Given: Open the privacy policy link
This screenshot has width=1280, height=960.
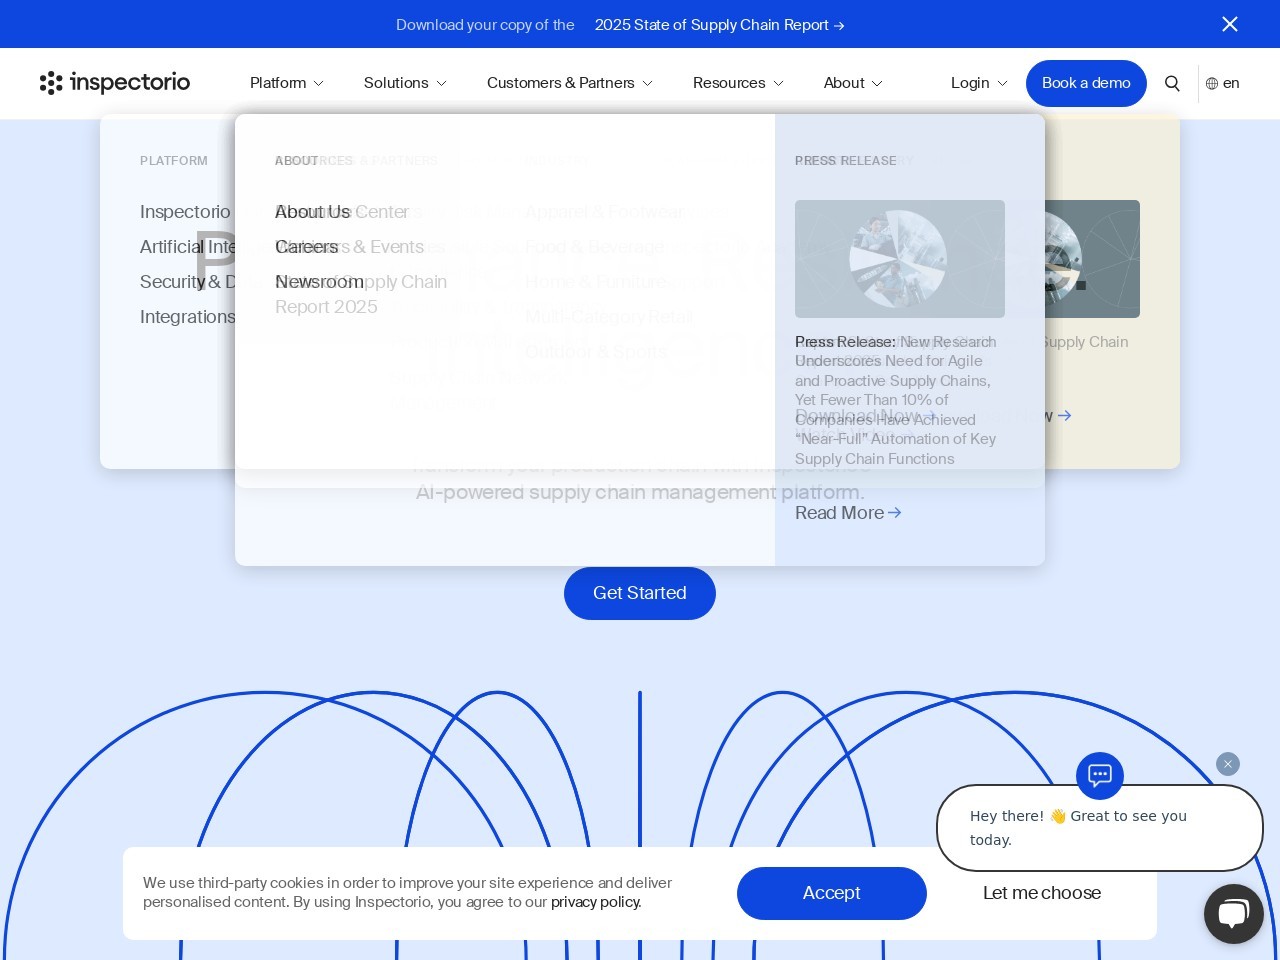Looking at the screenshot, I should 596,902.
